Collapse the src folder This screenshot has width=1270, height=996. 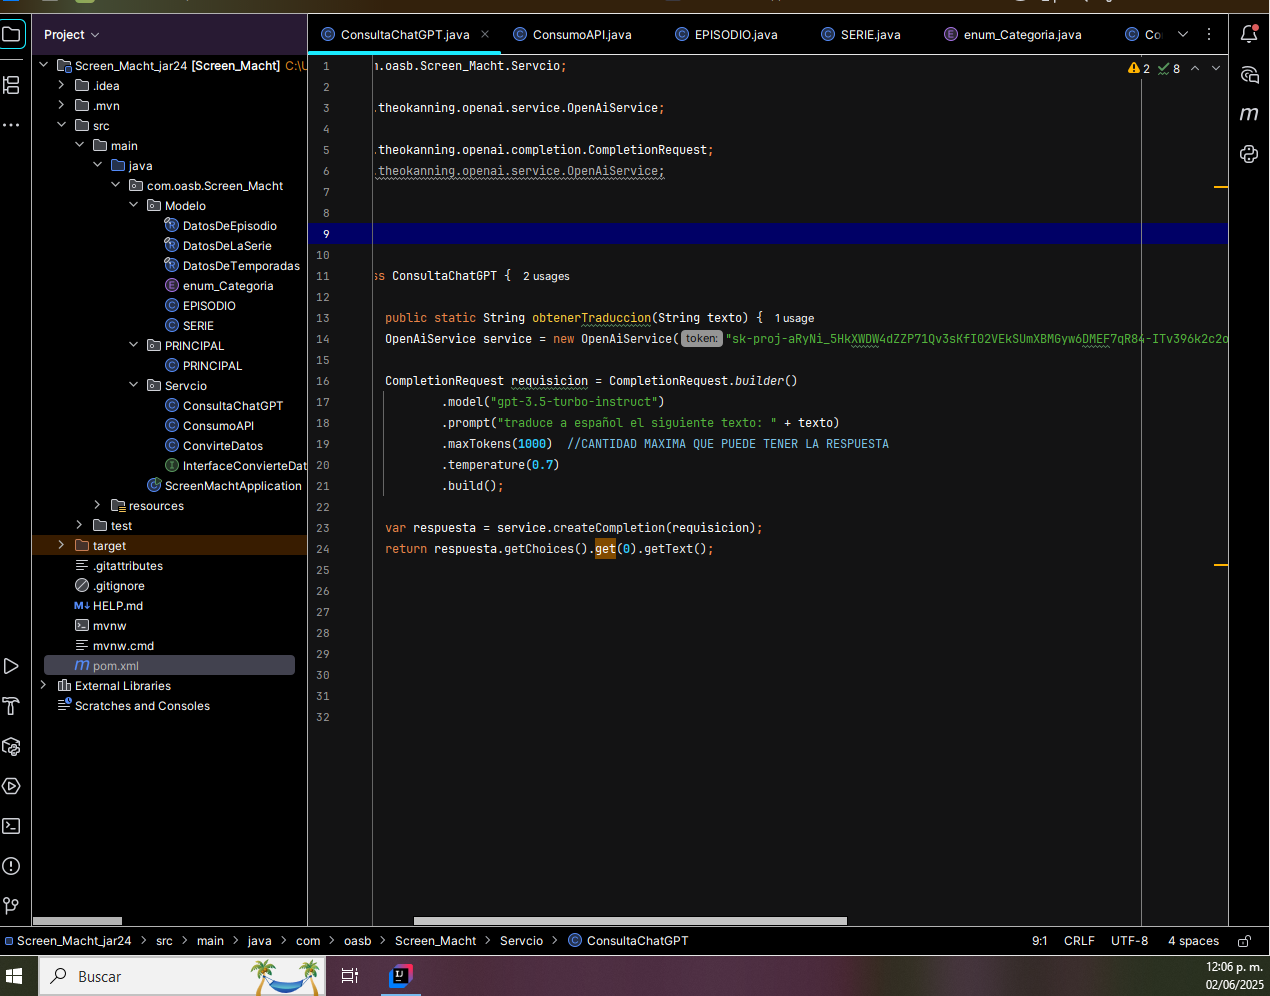coord(62,125)
